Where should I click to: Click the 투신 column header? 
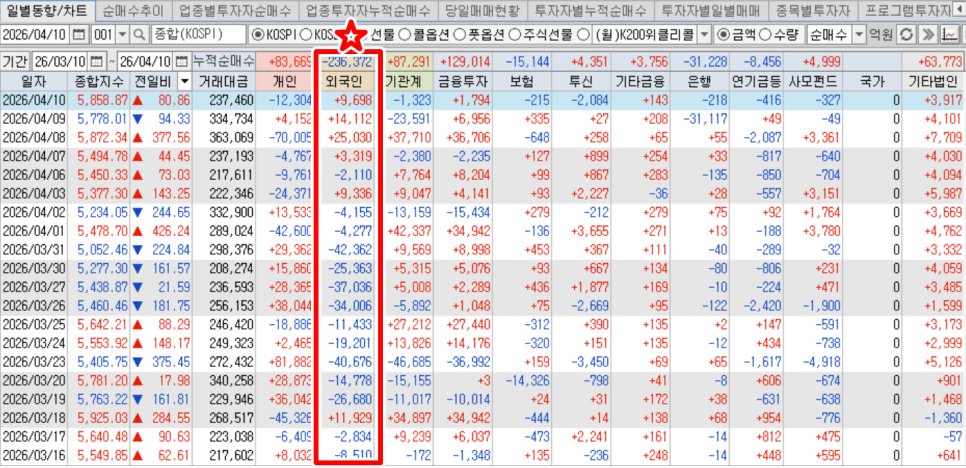tap(581, 81)
